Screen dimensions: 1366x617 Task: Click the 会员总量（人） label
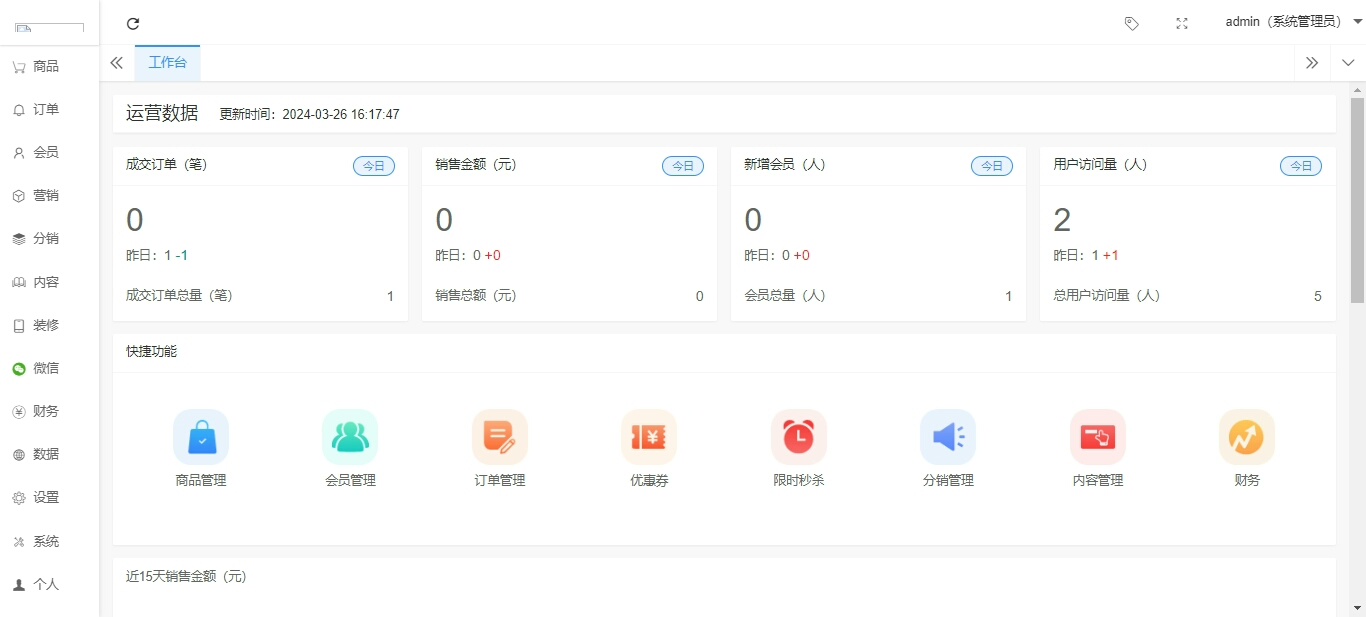(785, 296)
